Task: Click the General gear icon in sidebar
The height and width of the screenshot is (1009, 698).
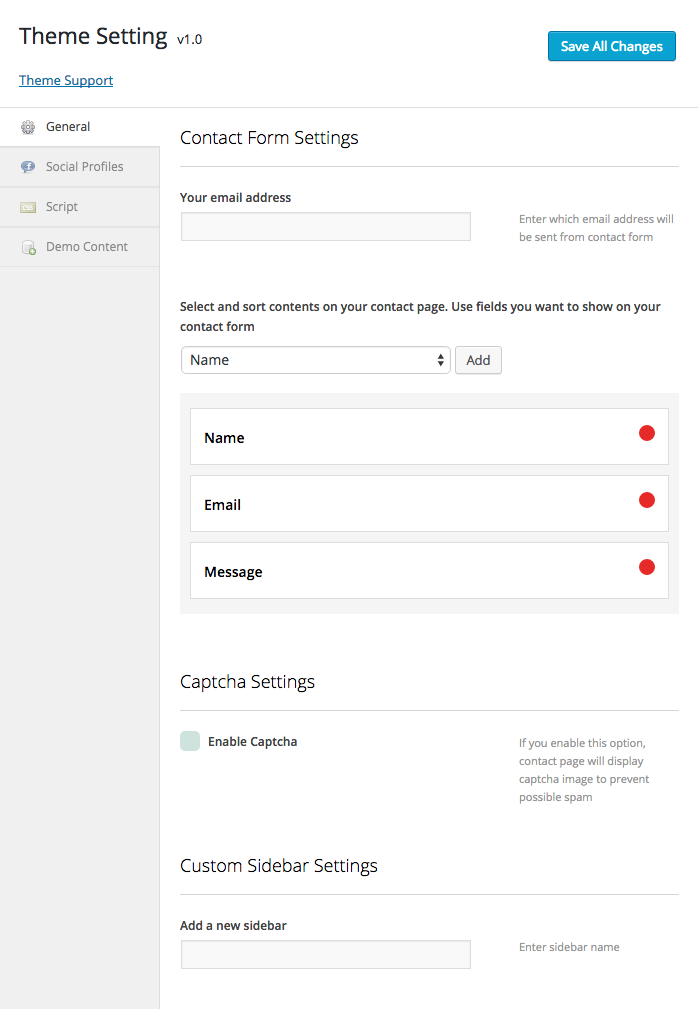Action: tap(28, 127)
